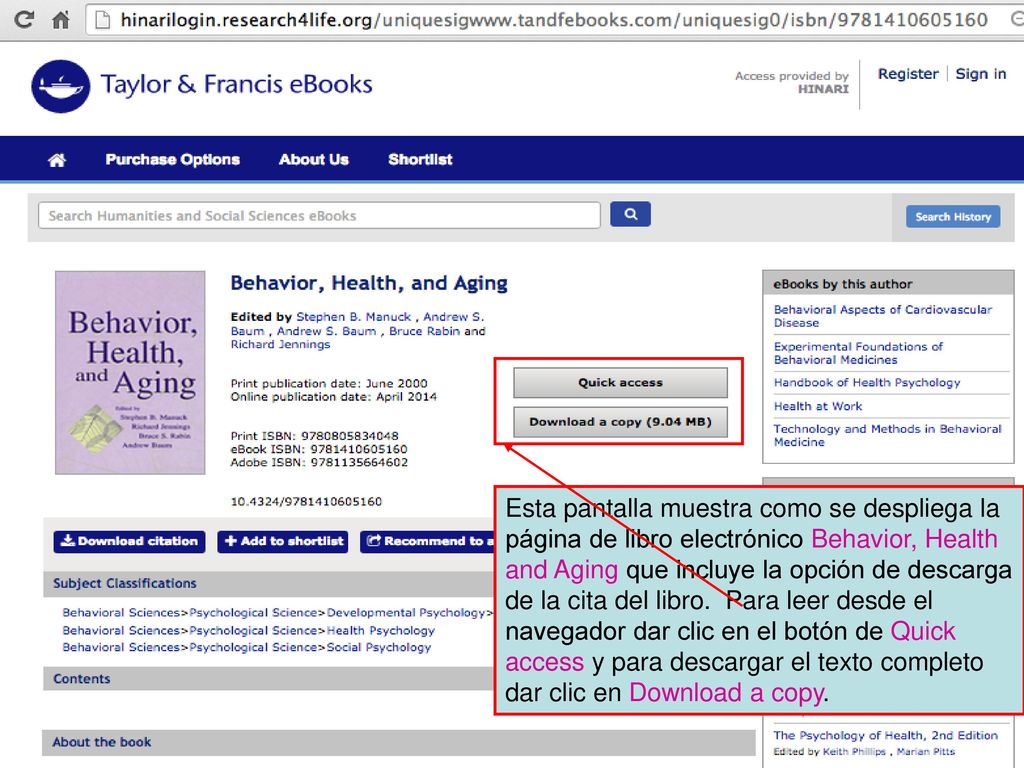Click the page icon in the address bar
The width and height of the screenshot is (1024, 768).
[103, 20]
